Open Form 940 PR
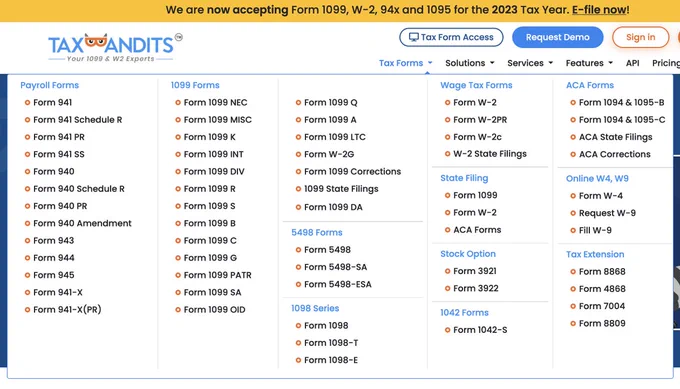Screen dimensions: 680x389 tap(60, 206)
